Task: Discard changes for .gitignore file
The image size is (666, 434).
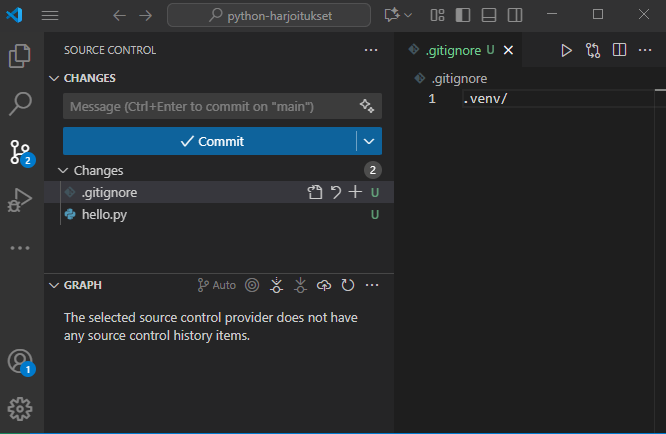Action: click(x=336, y=192)
